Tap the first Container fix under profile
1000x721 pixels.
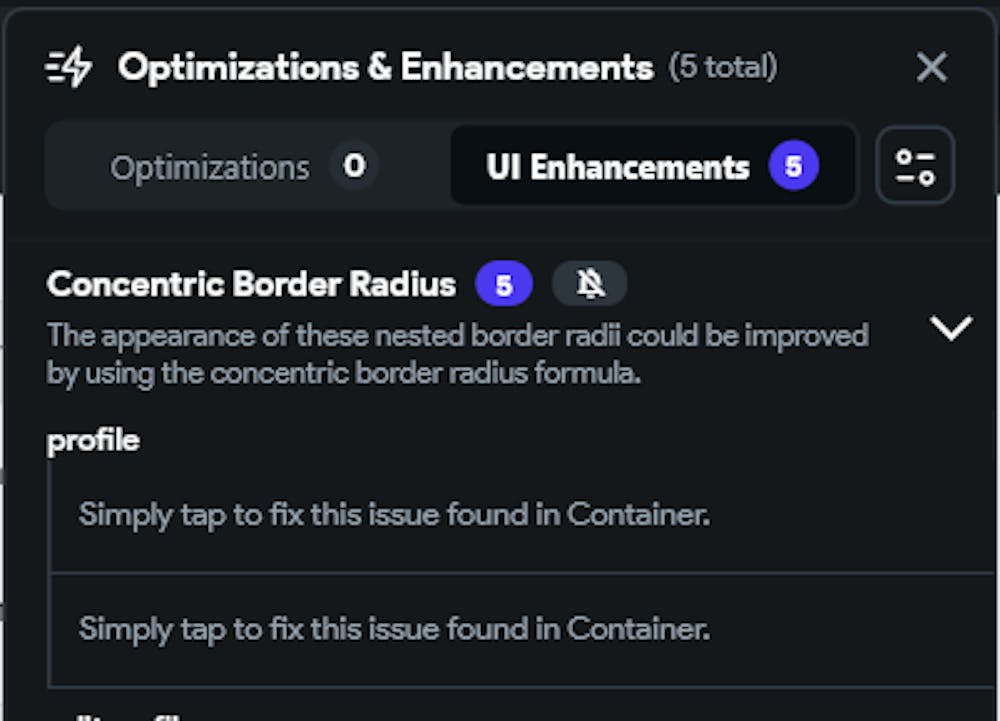[394, 515]
